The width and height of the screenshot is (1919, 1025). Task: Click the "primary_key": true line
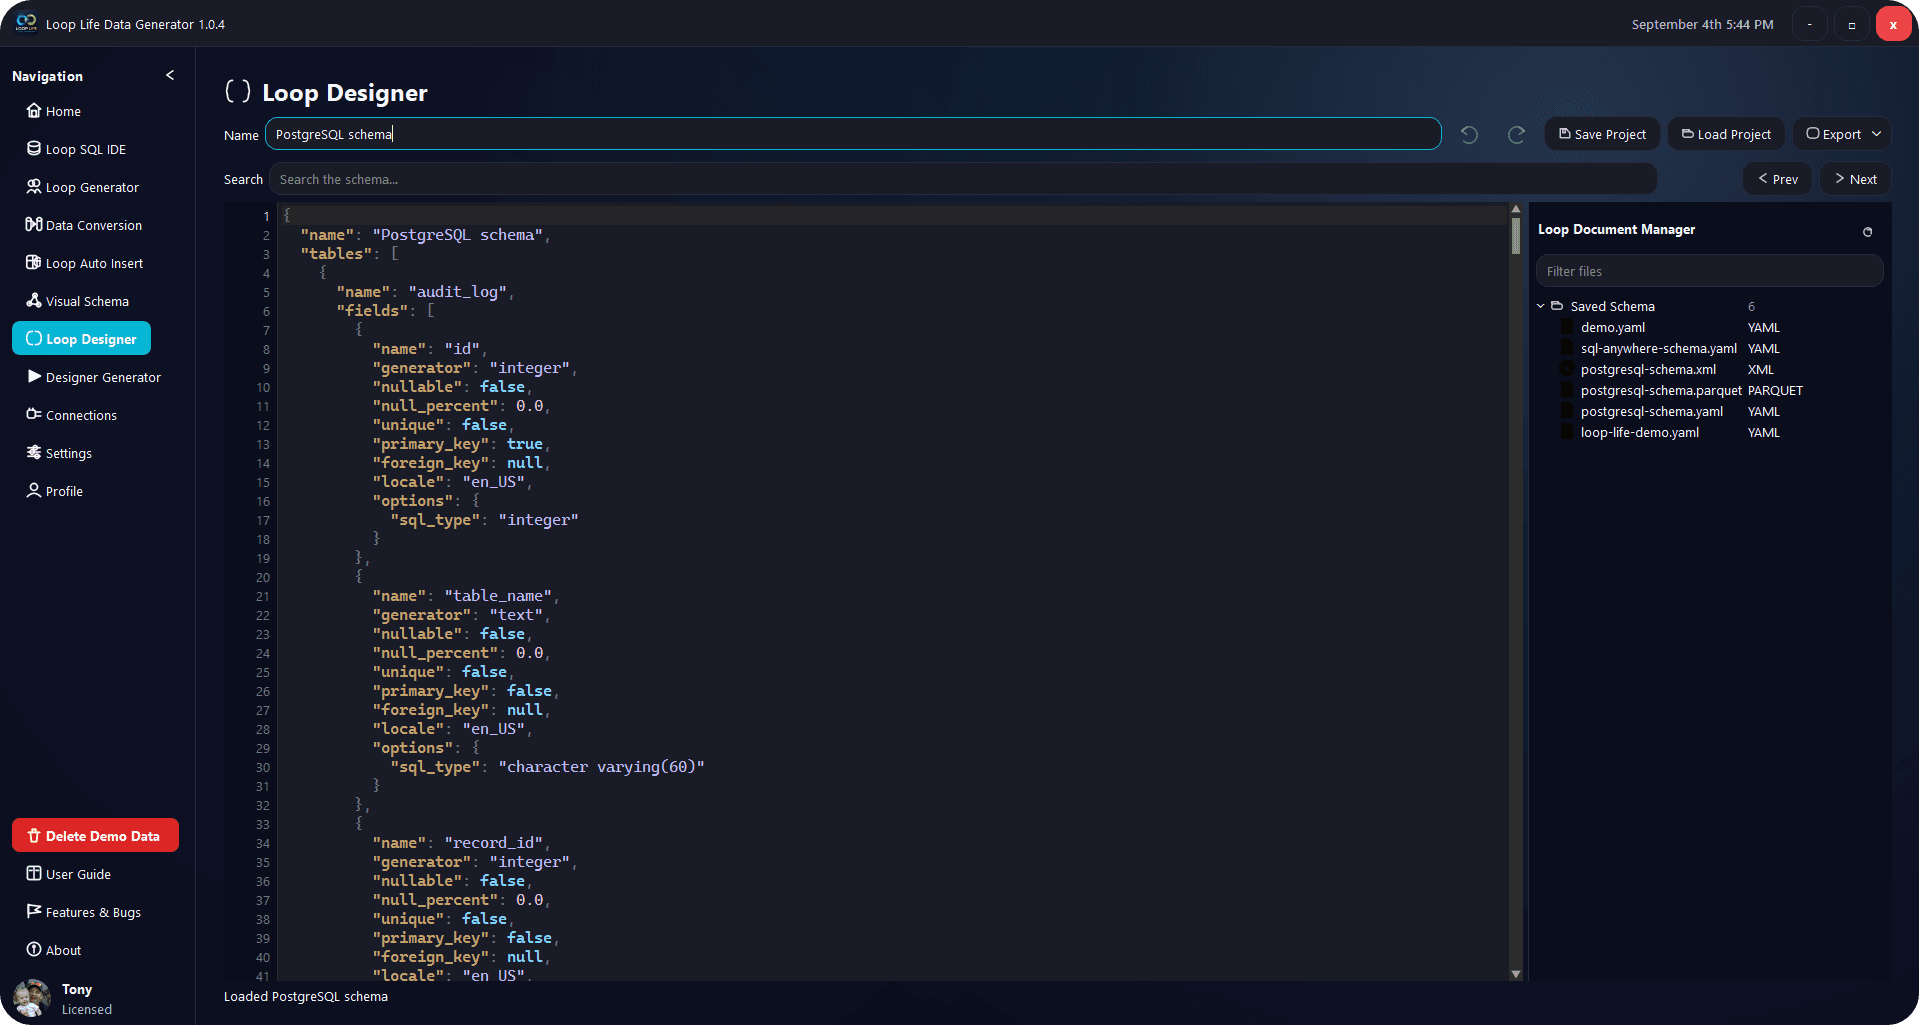click(x=461, y=444)
